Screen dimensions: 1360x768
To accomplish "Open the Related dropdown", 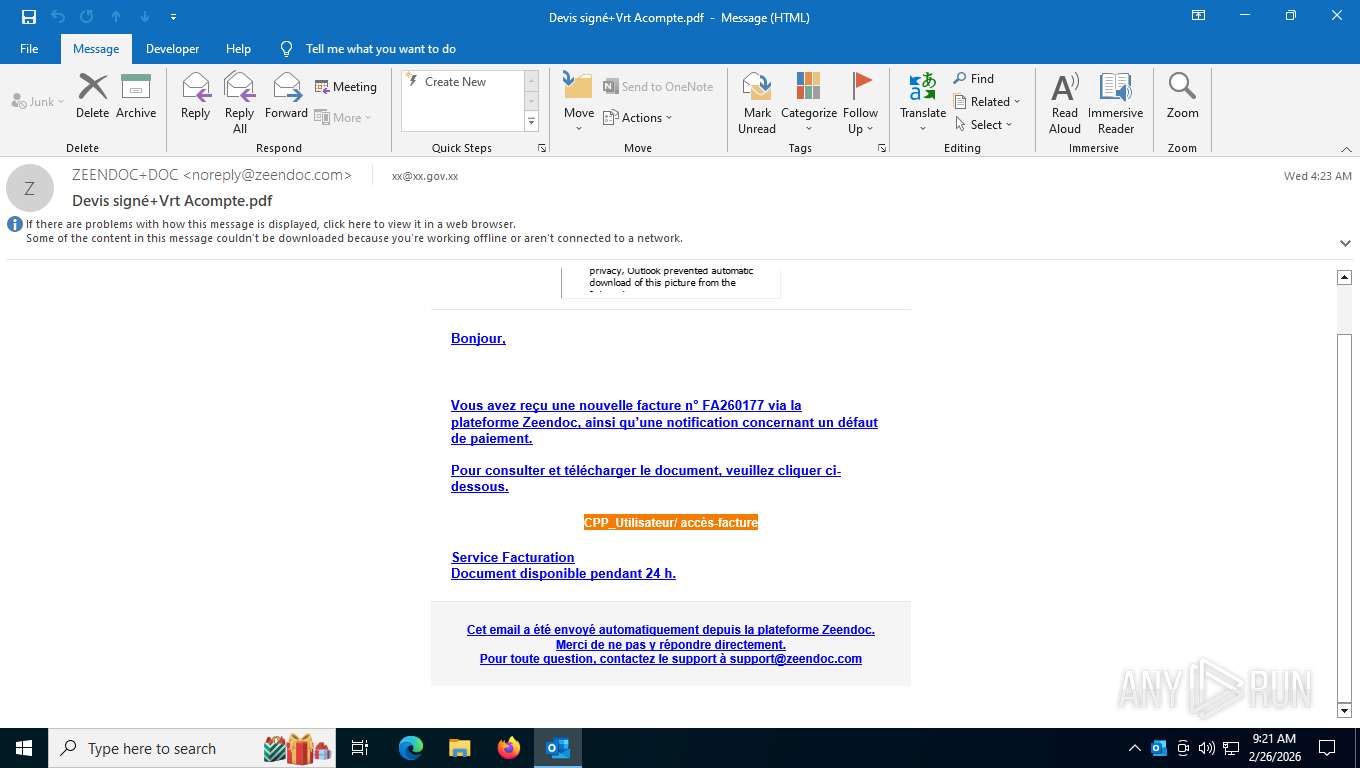I will (987, 102).
